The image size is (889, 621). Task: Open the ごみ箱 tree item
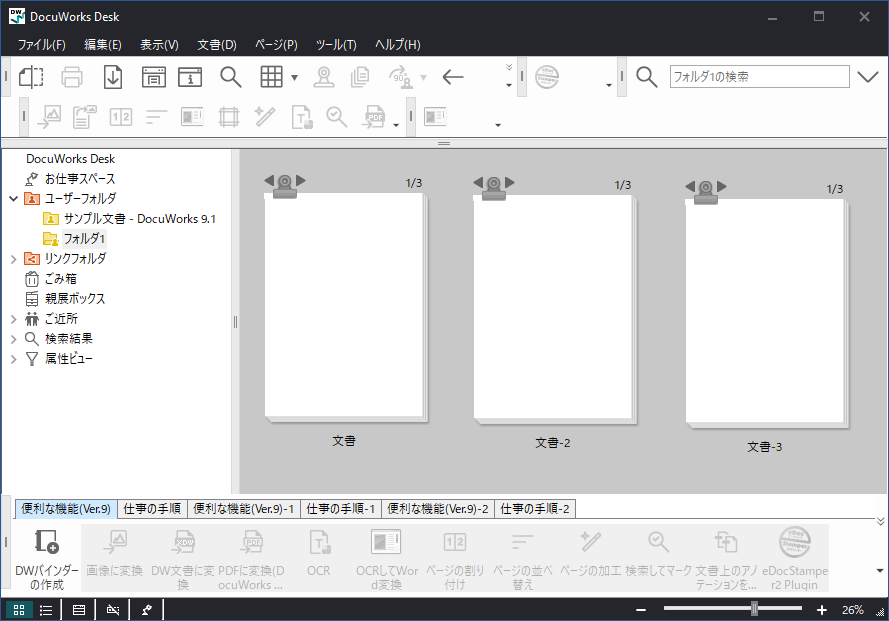pyautogui.click(x=61, y=279)
